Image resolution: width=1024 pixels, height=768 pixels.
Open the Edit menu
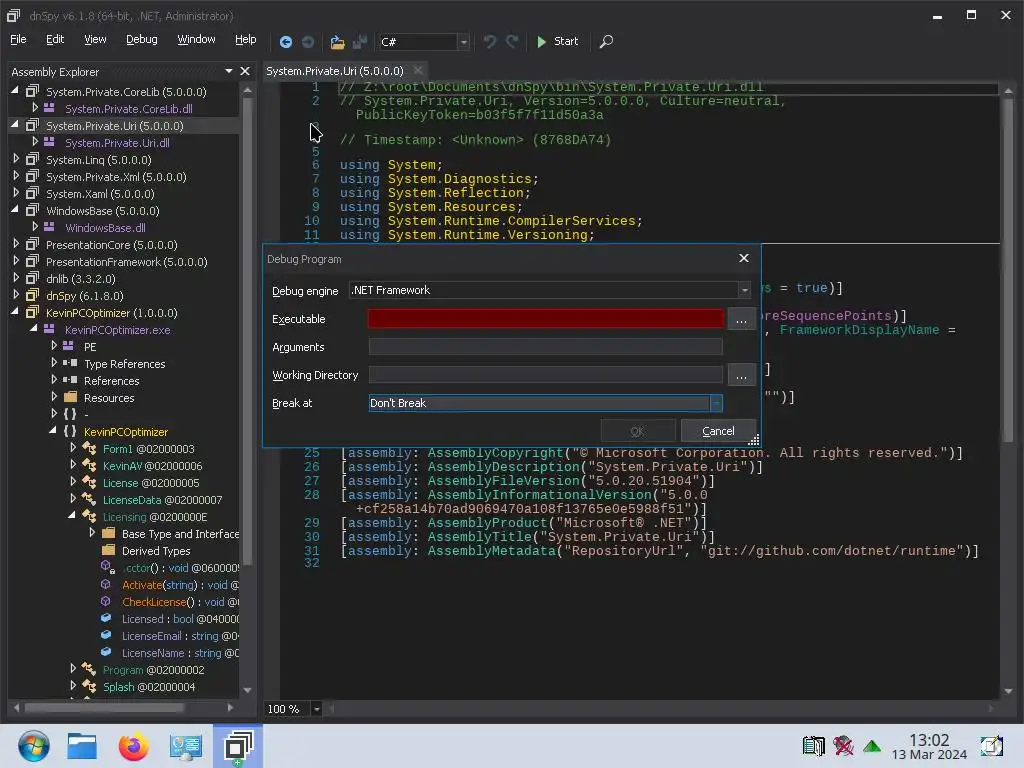coord(55,39)
